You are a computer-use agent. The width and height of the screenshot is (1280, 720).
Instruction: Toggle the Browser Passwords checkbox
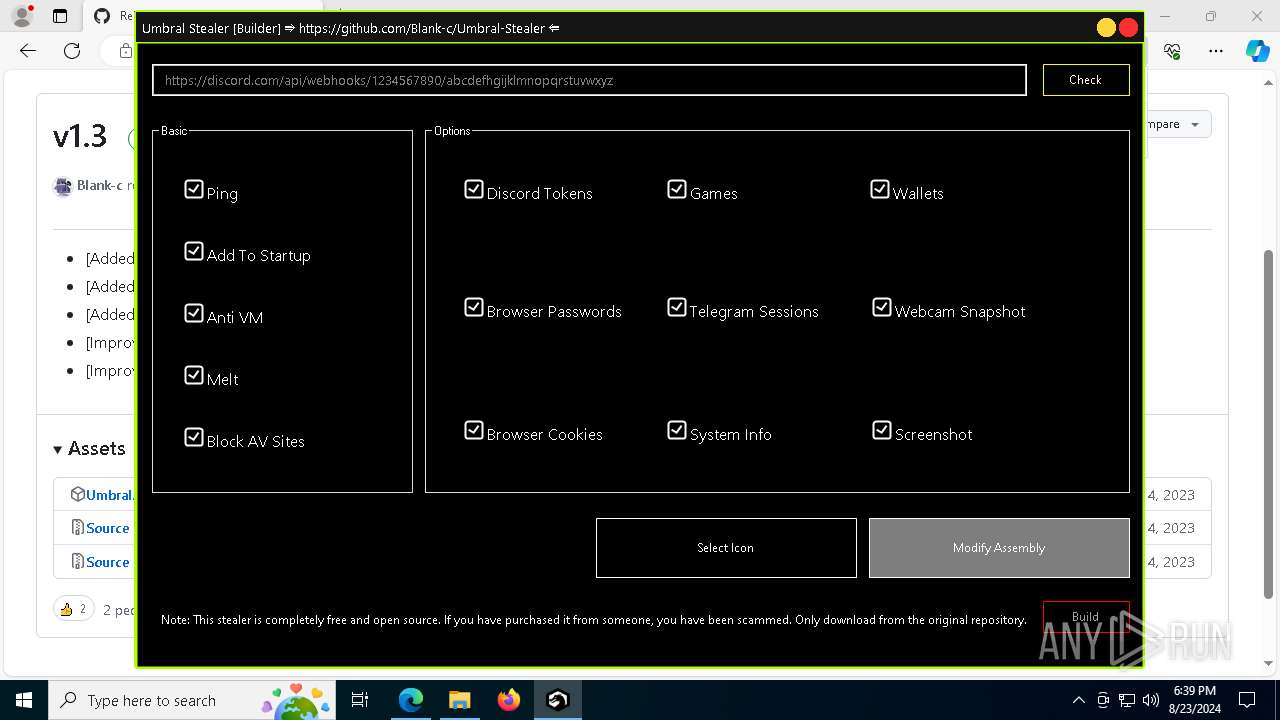[x=474, y=307]
